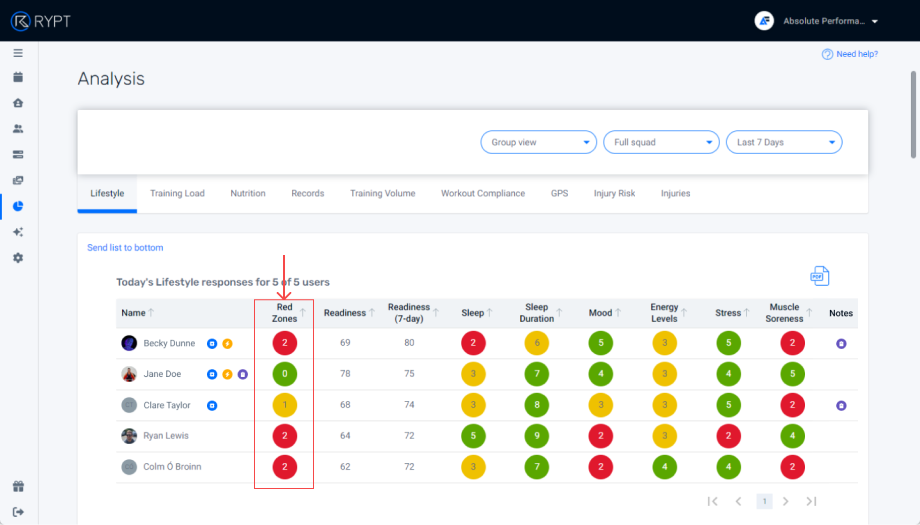
Task: Click Clare Taylor's blue badge icon
Action: [212, 405]
